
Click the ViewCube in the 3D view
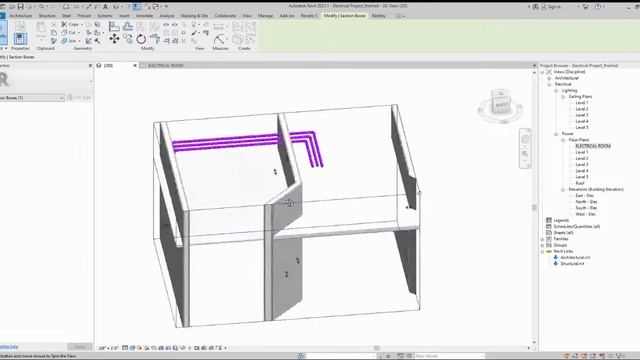(x=500, y=102)
